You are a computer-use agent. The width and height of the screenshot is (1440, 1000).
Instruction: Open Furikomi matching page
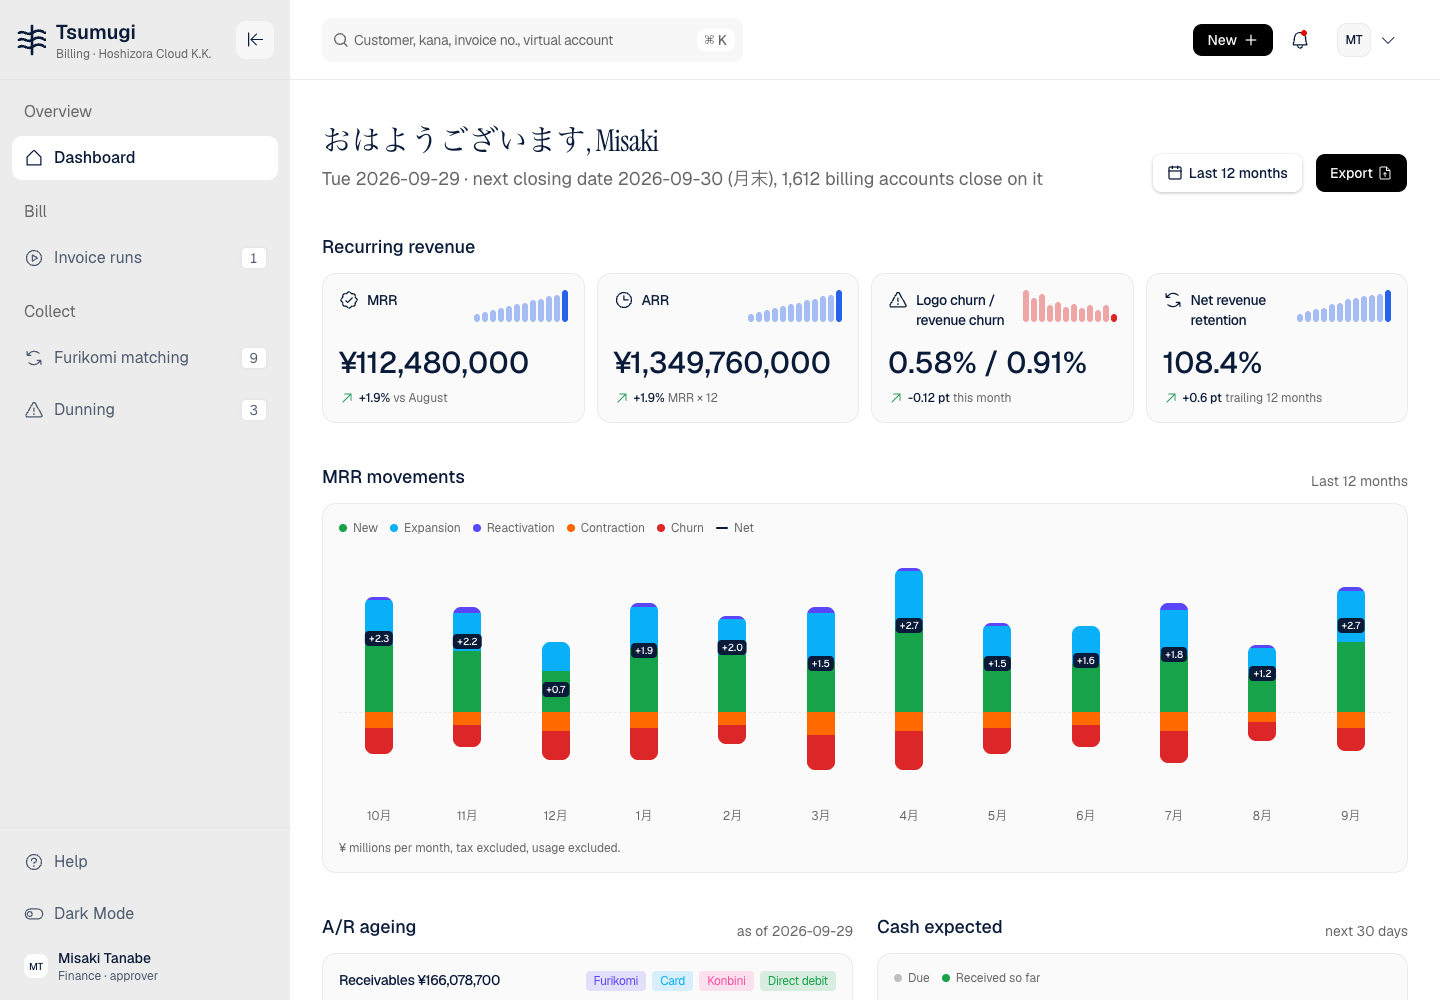coord(145,358)
